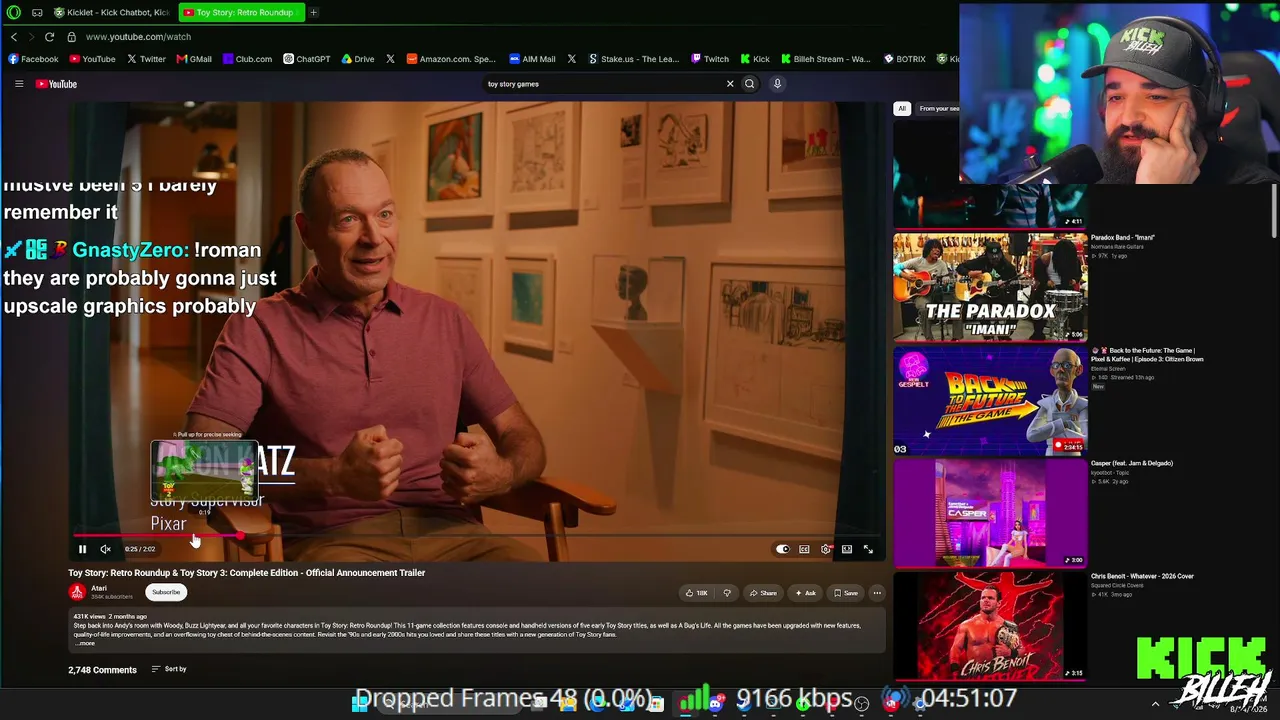1280x720 pixels.
Task: Open the Kick bookmark
Action: click(x=754, y=59)
